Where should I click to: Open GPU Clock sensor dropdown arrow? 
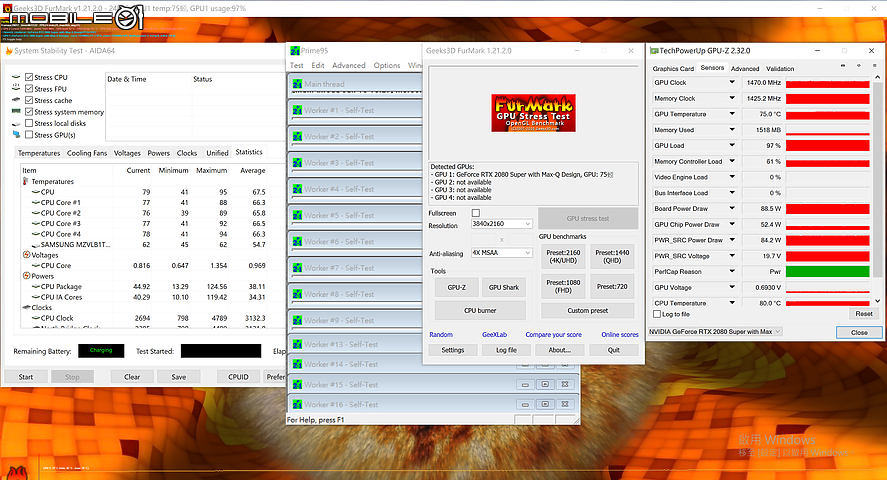coord(732,83)
